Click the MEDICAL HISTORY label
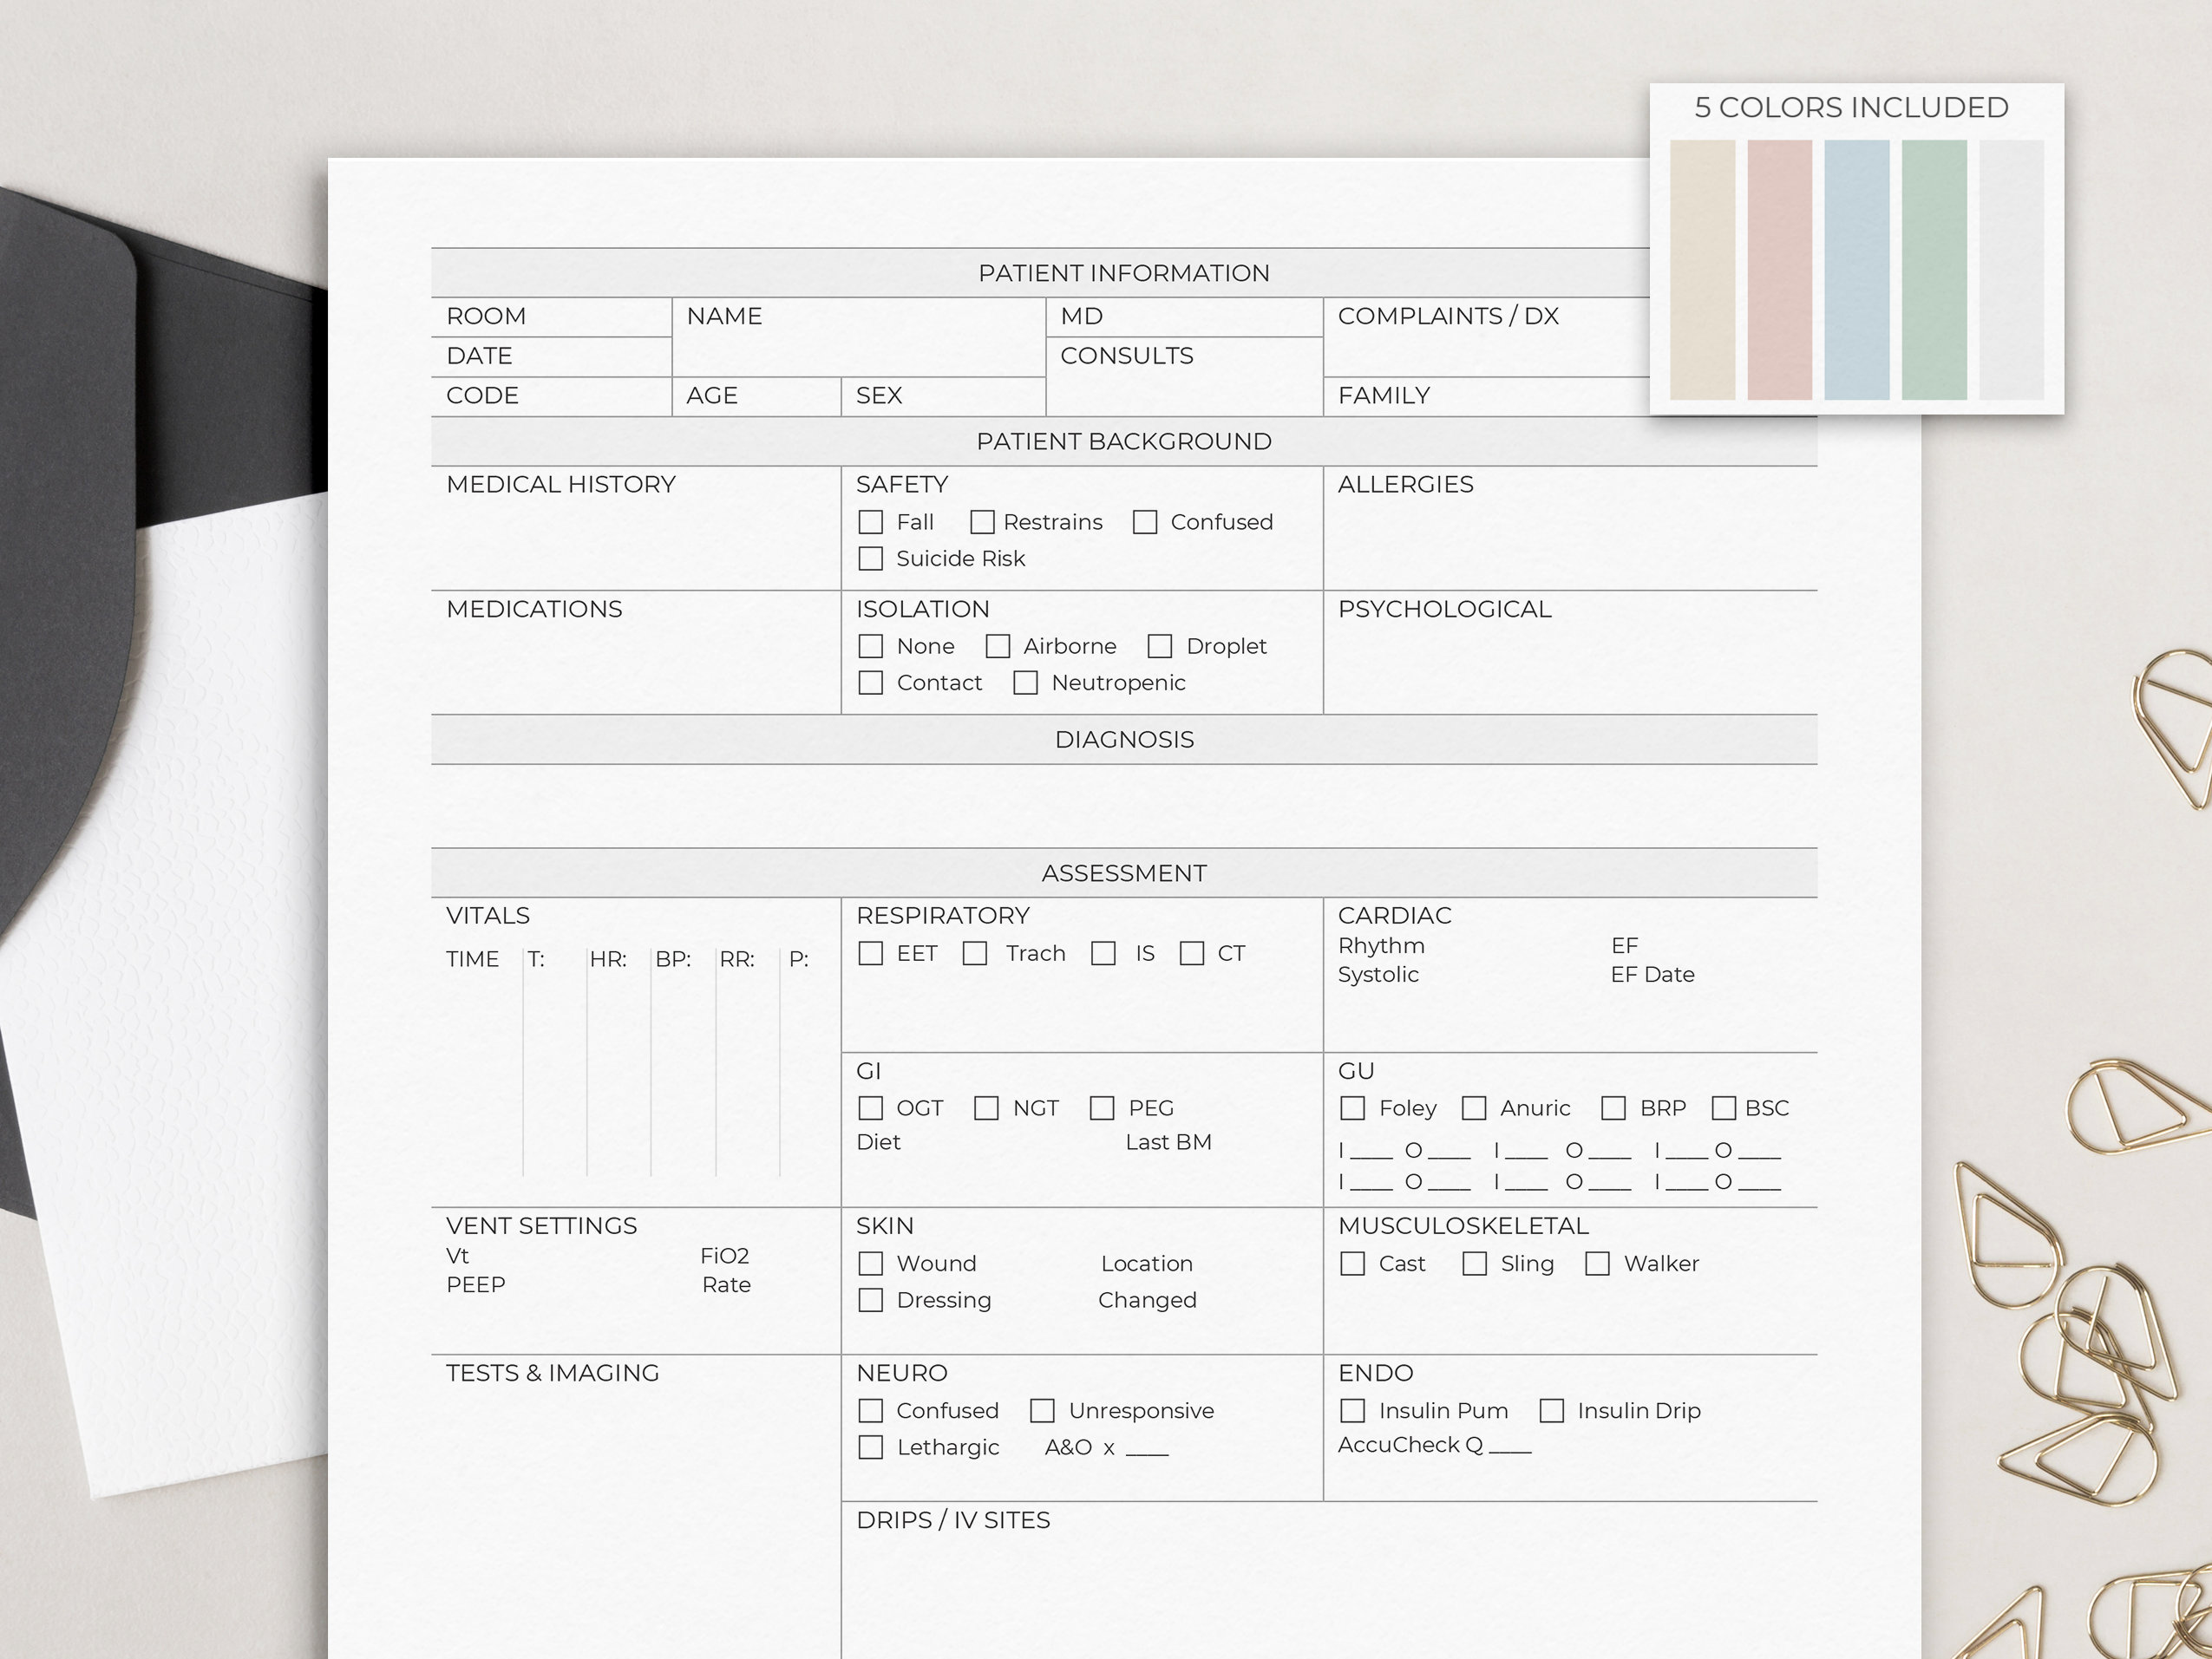This screenshot has width=2212, height=1659. point(561,484)
